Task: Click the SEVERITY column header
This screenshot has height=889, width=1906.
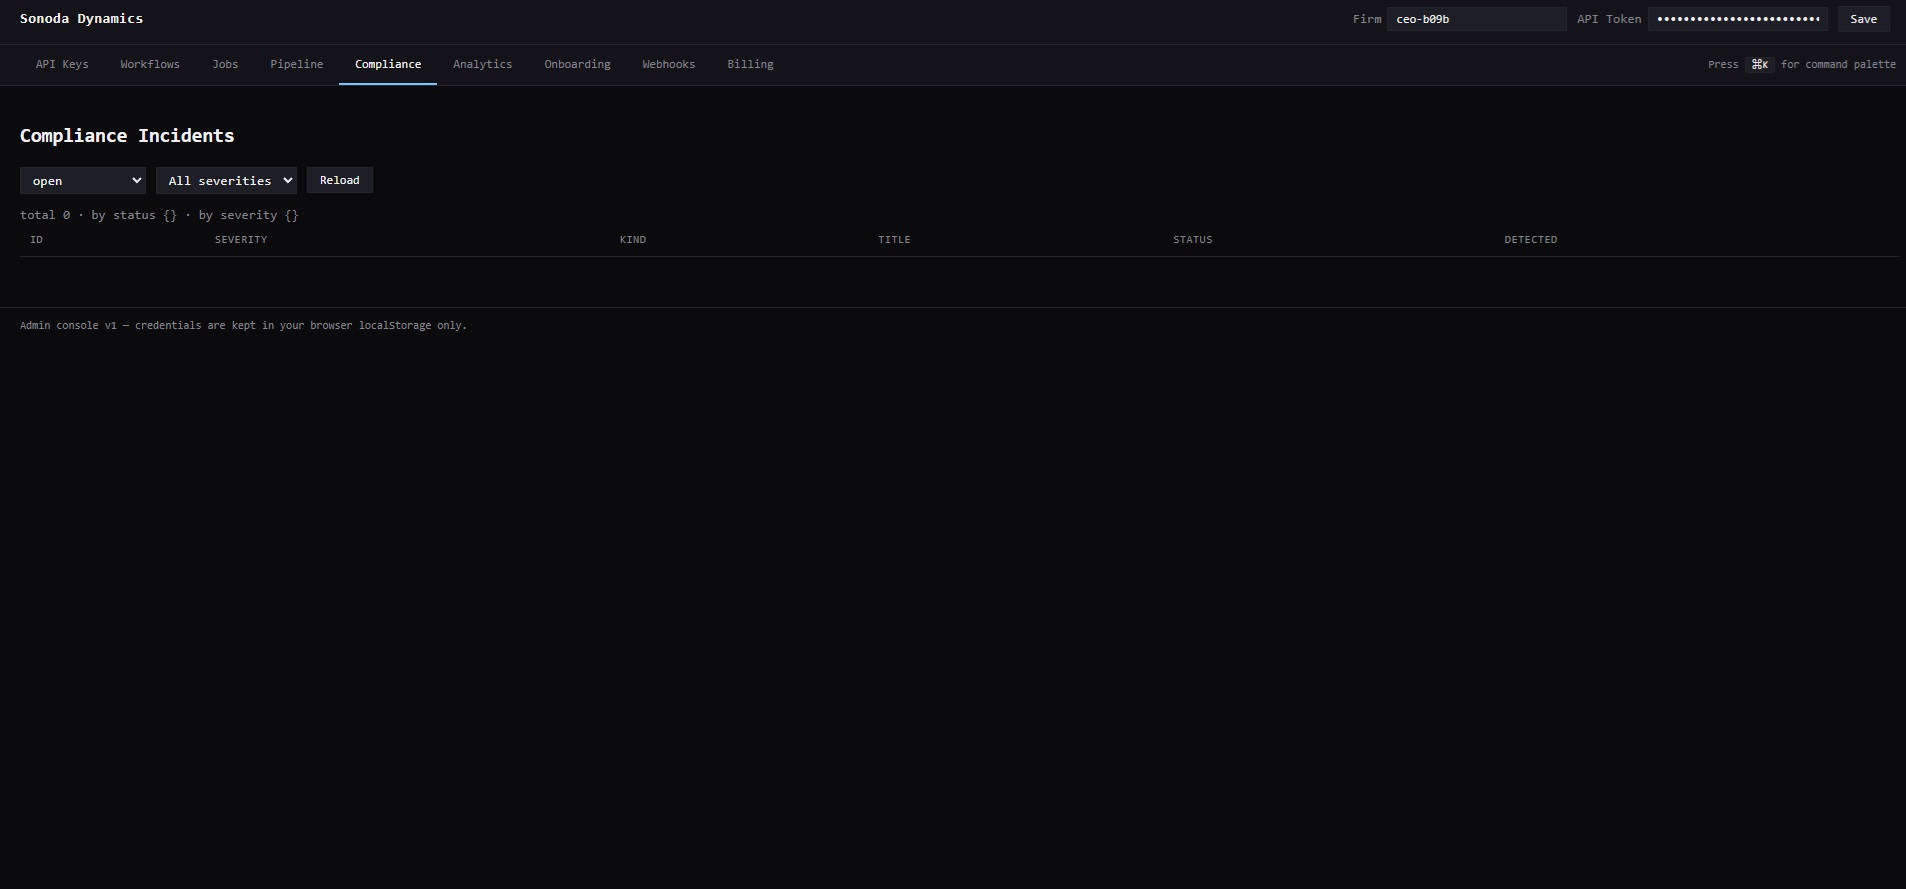Action: (241, 239)
